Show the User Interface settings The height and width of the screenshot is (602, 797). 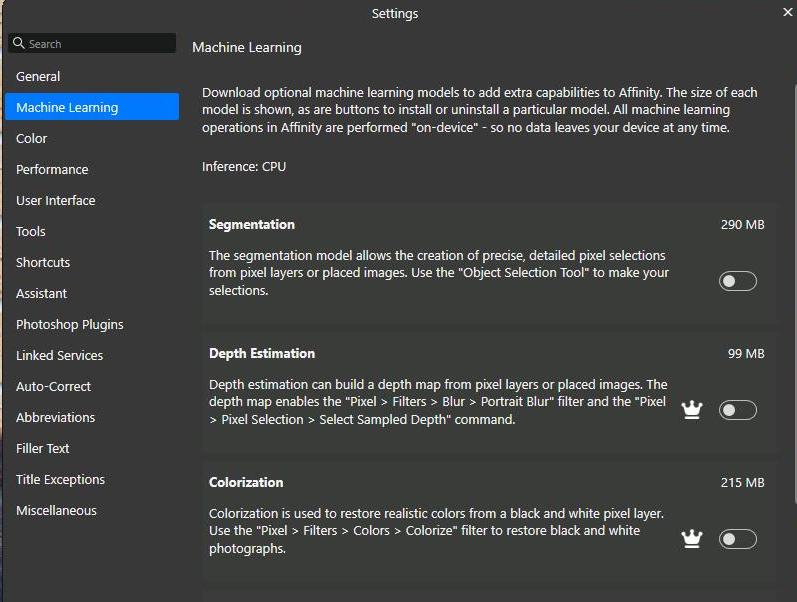(56, 200)
